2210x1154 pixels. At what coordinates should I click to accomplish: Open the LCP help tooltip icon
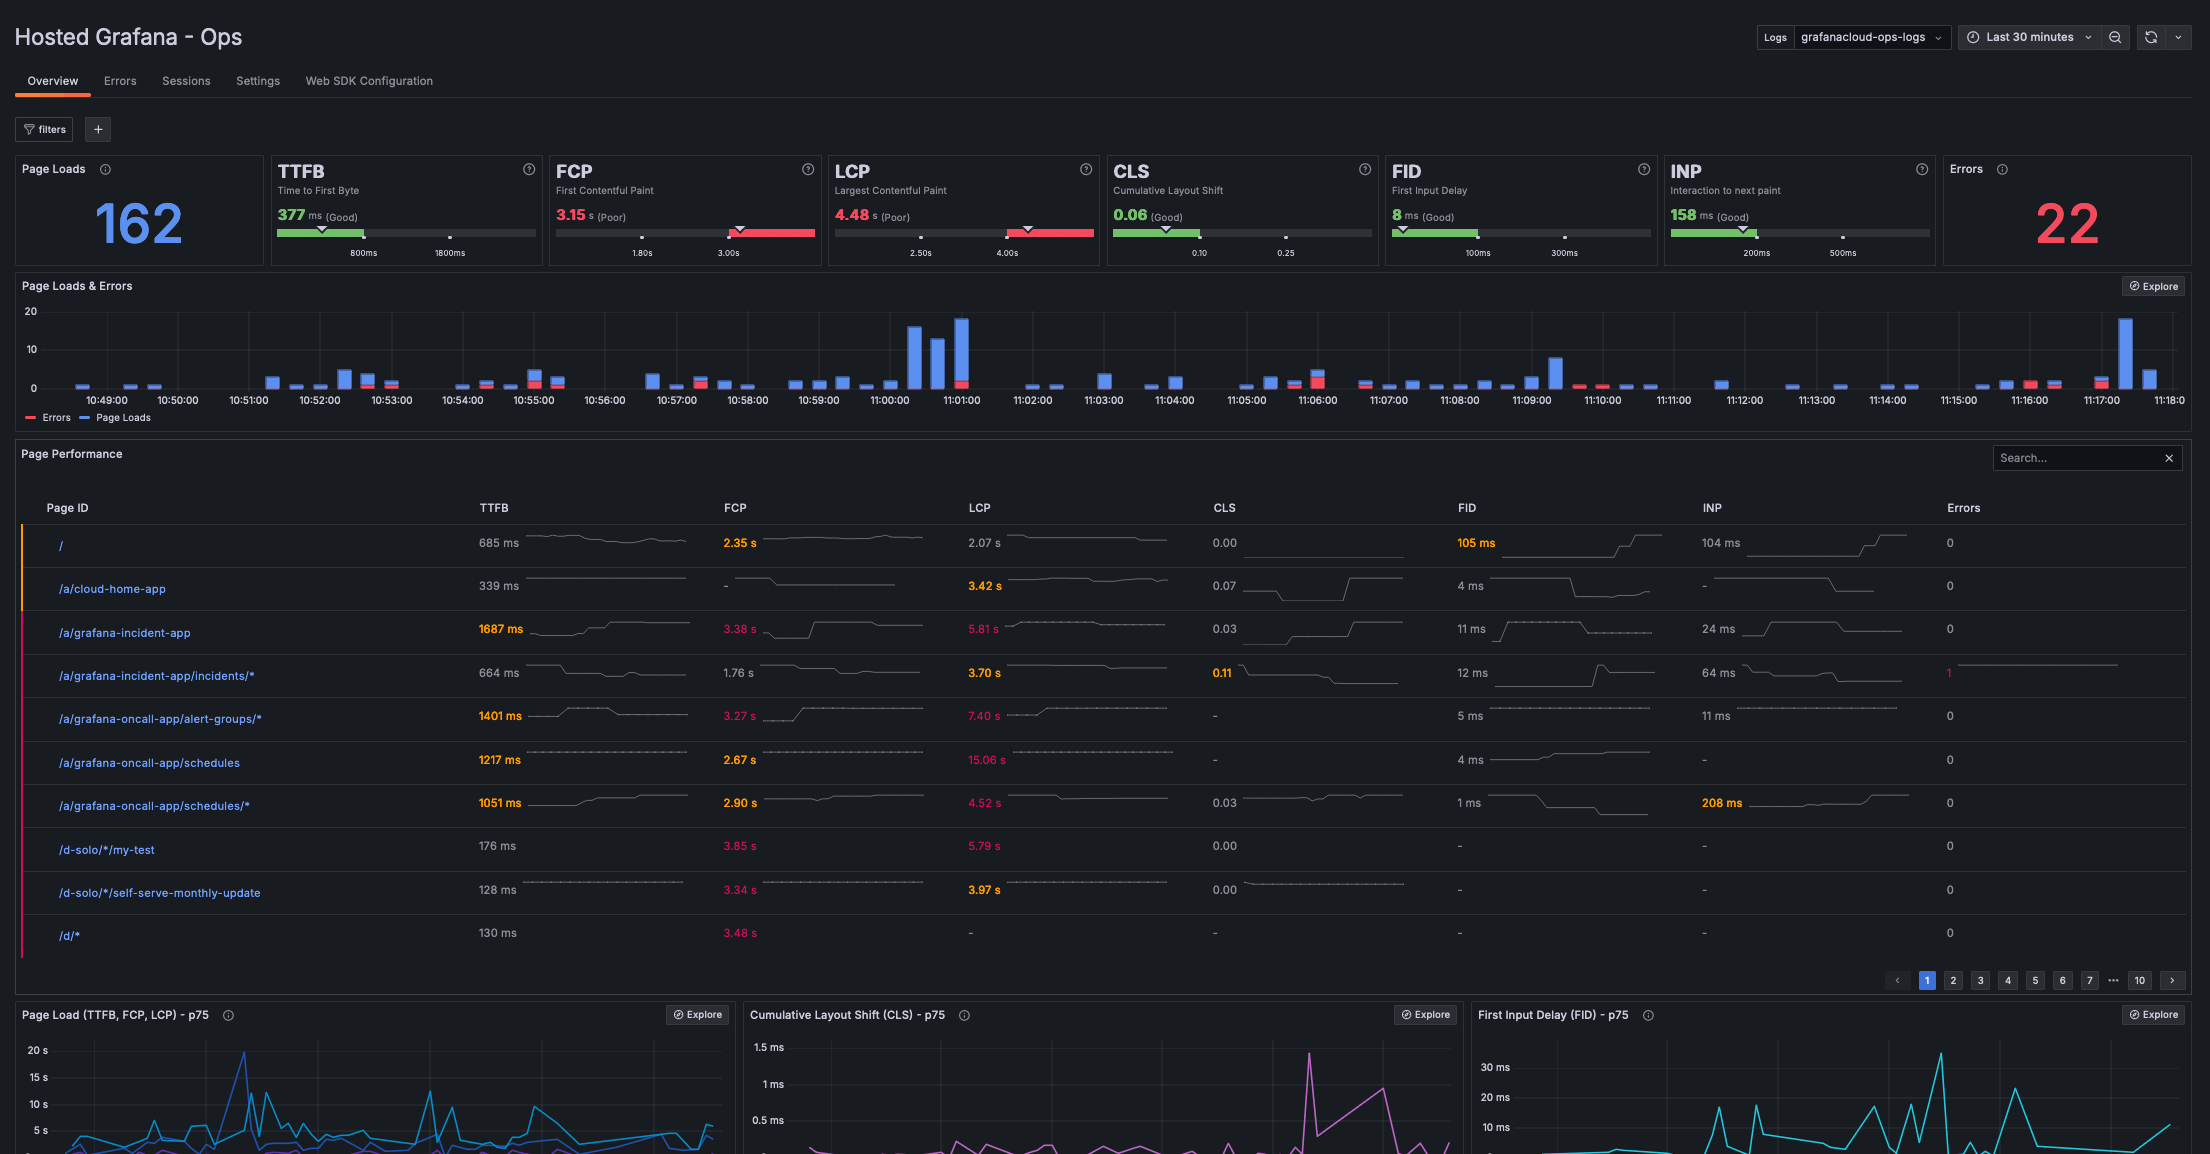click(x=1086, y=170)
